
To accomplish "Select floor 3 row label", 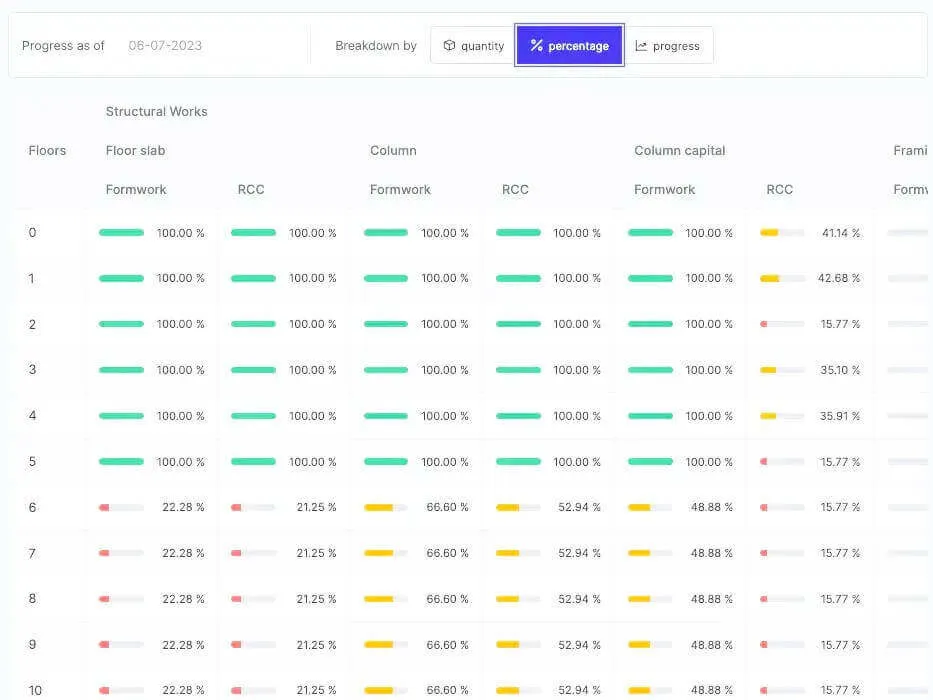I will tap(32, 370).
